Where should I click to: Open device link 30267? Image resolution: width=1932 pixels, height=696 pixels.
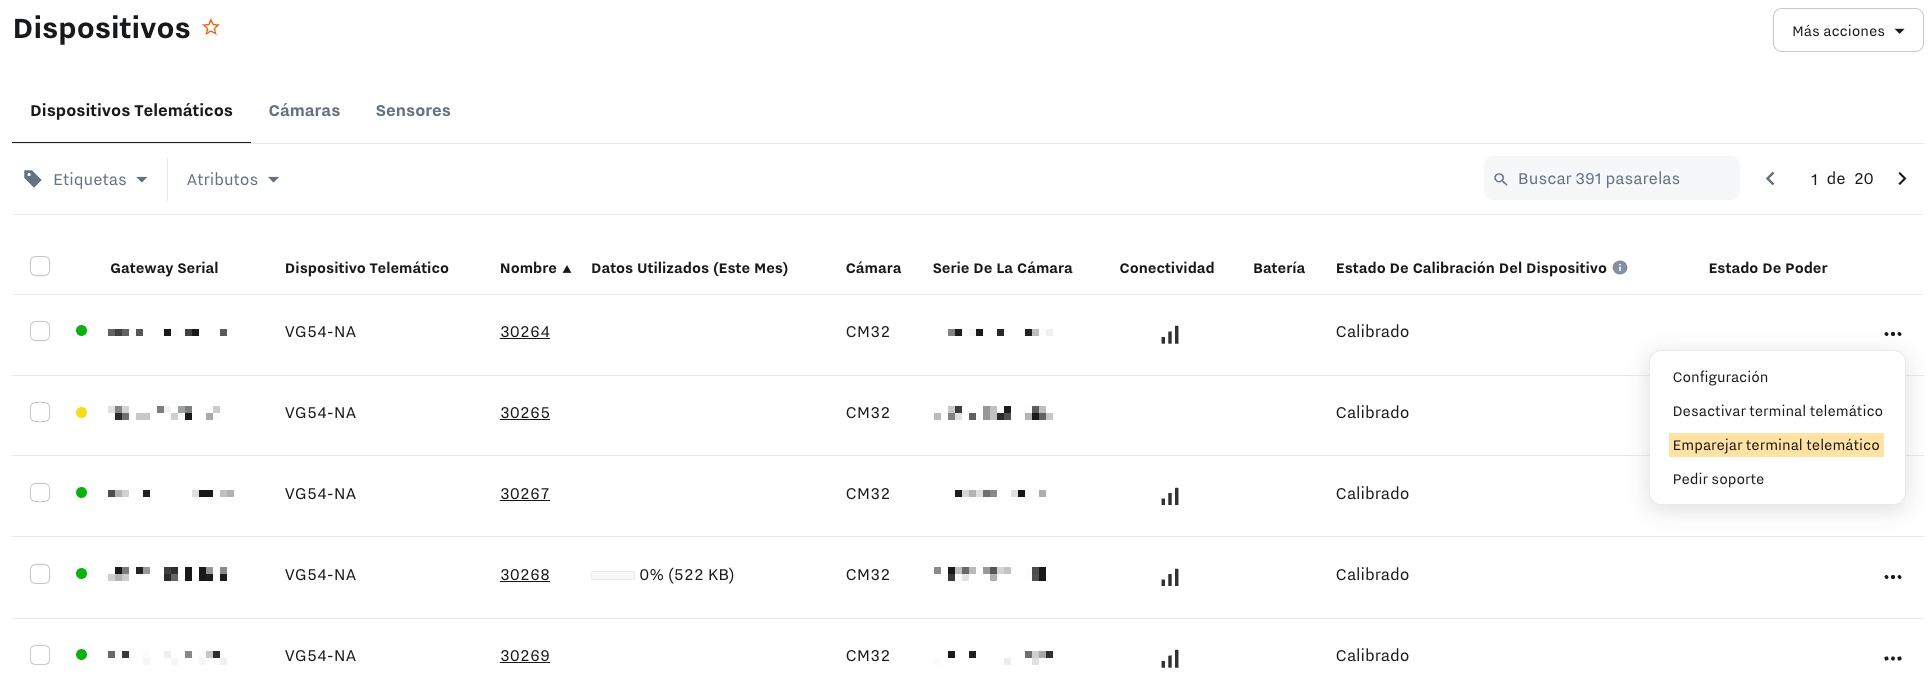point(524,494)
